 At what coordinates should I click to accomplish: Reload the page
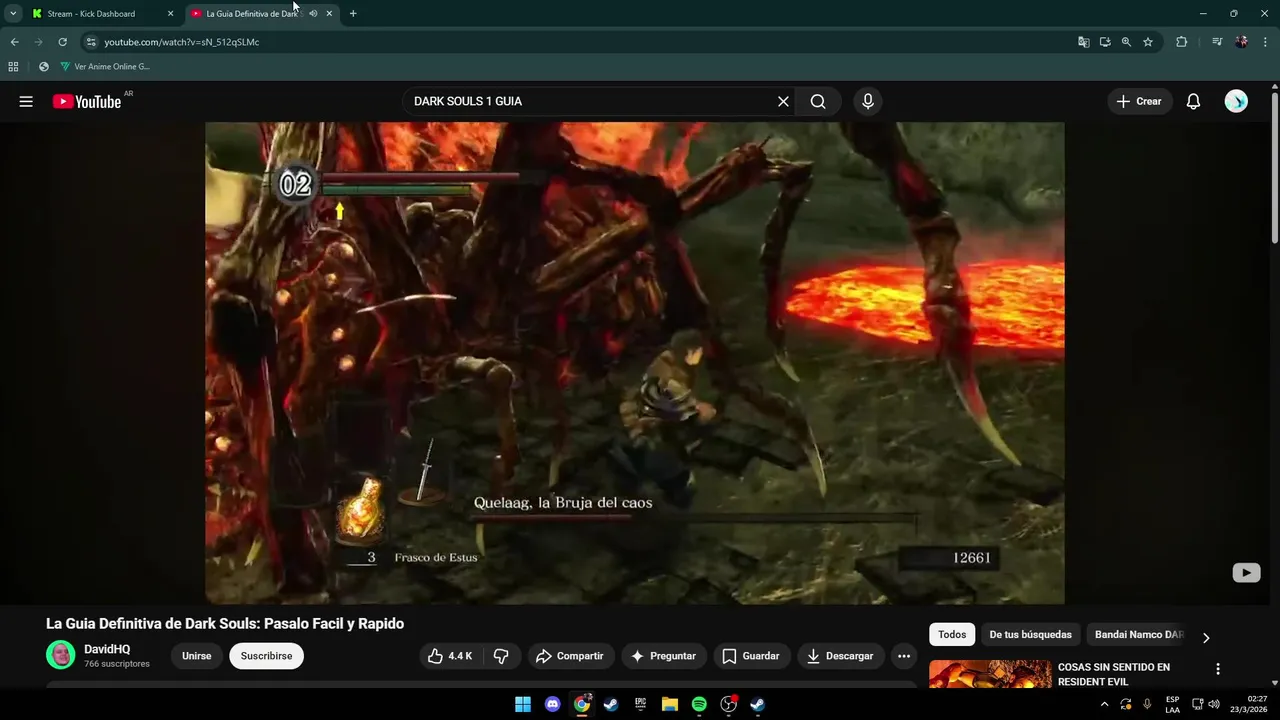62,42
